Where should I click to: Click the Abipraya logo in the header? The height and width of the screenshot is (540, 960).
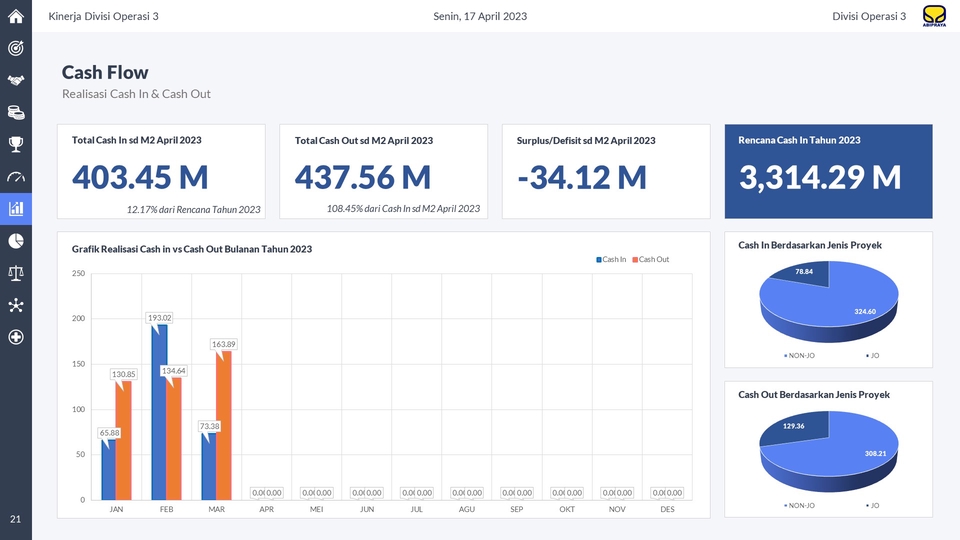934,16
